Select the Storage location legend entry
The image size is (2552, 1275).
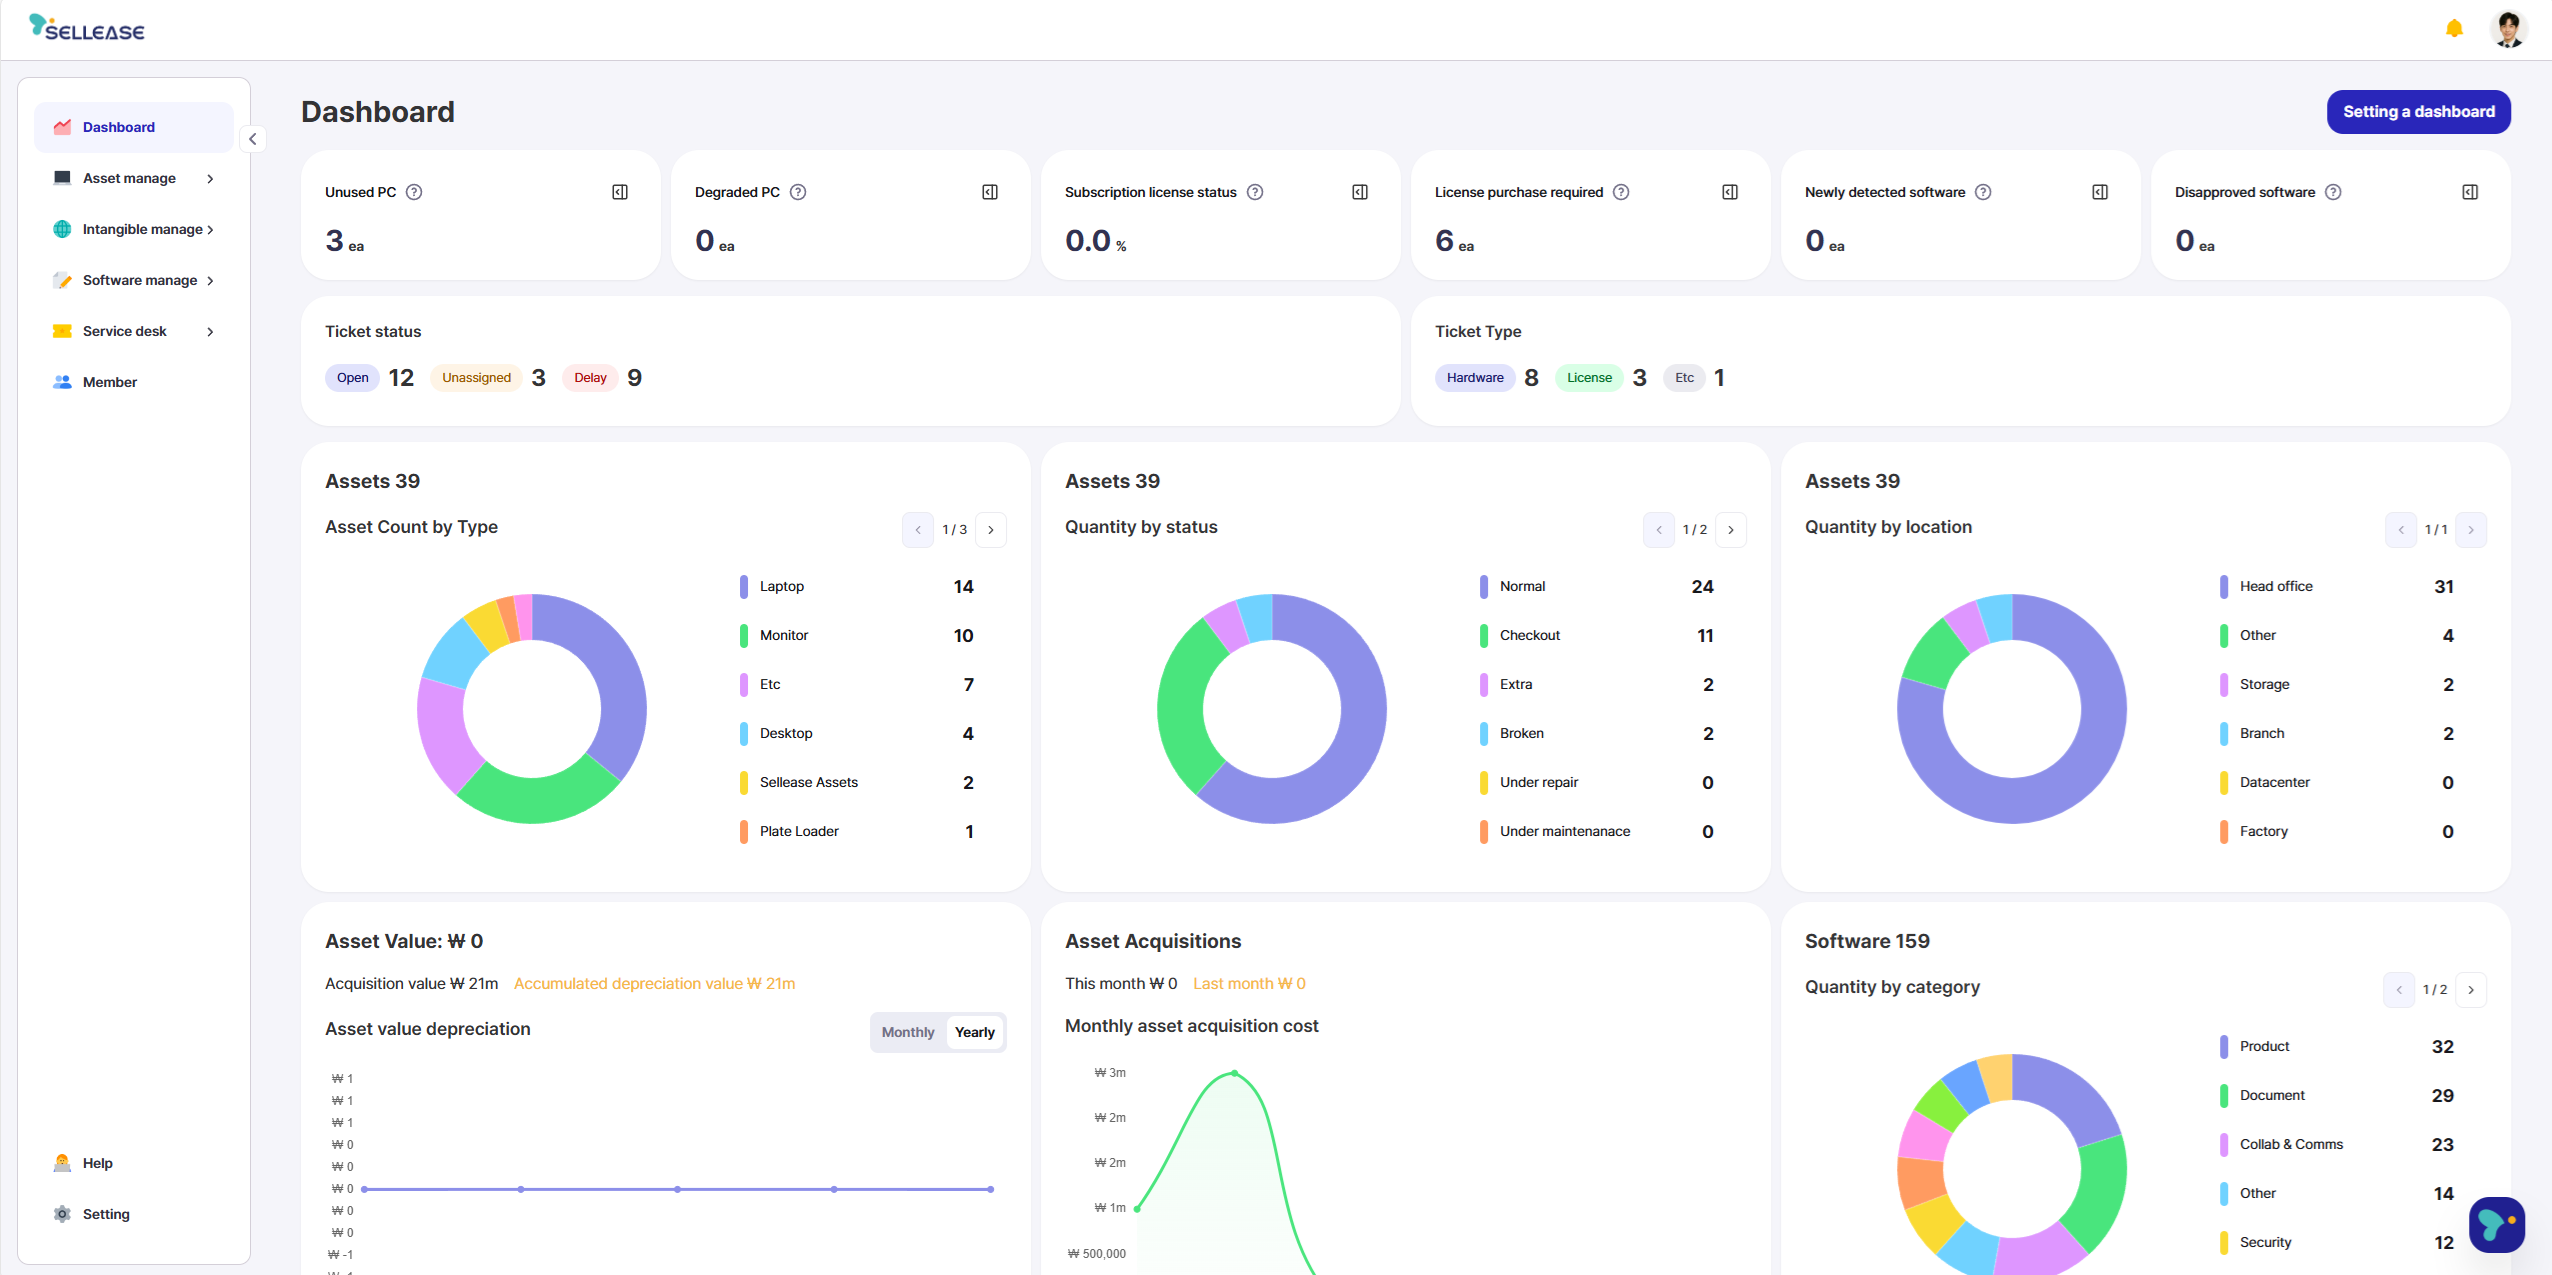[2337, 685]
